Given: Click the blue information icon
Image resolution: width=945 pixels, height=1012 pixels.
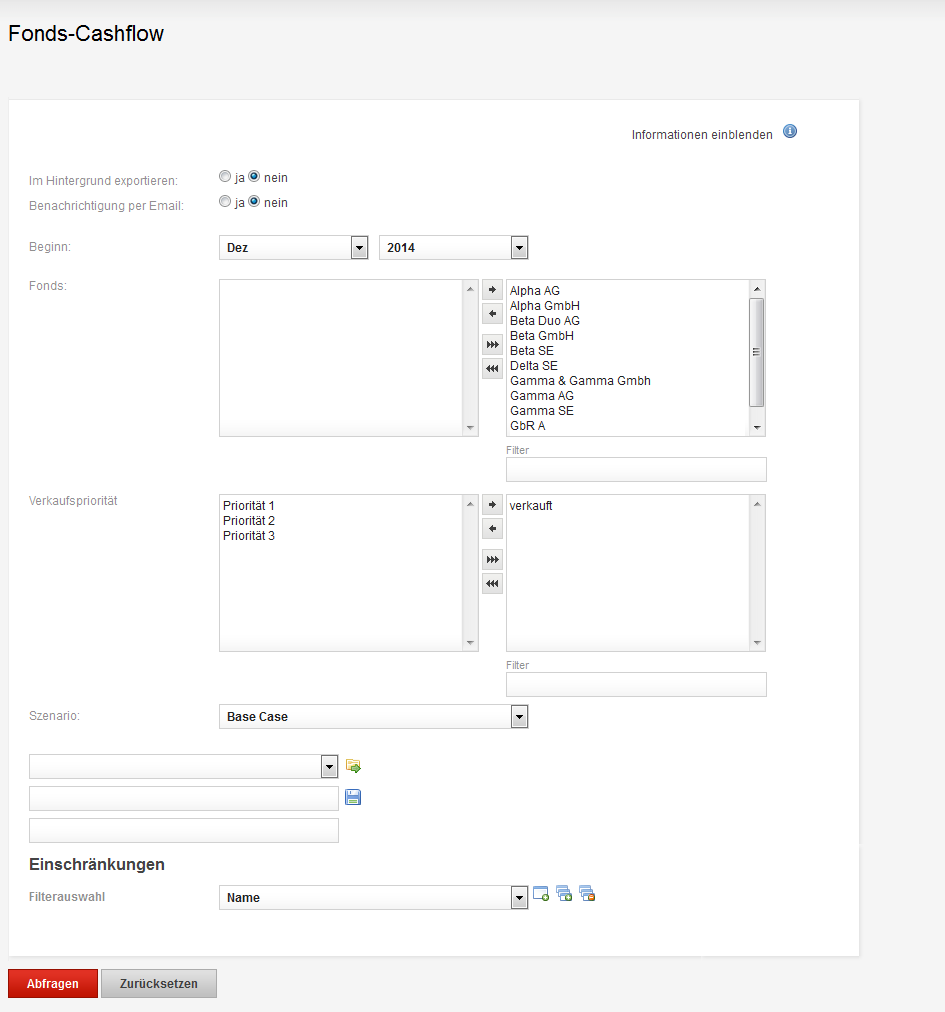Looking at the screenshot, I should pyautogui.click(x=790, y=132).
